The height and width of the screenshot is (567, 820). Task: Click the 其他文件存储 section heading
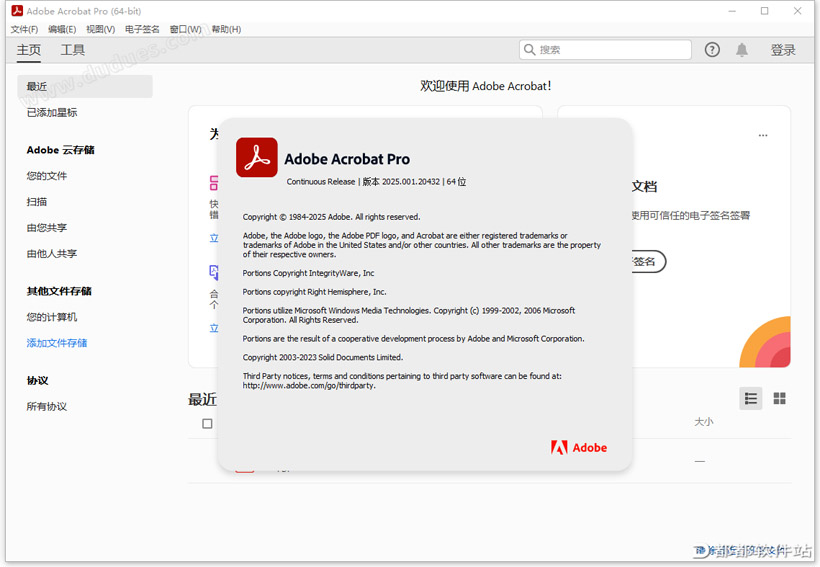[x=59, y=291]
